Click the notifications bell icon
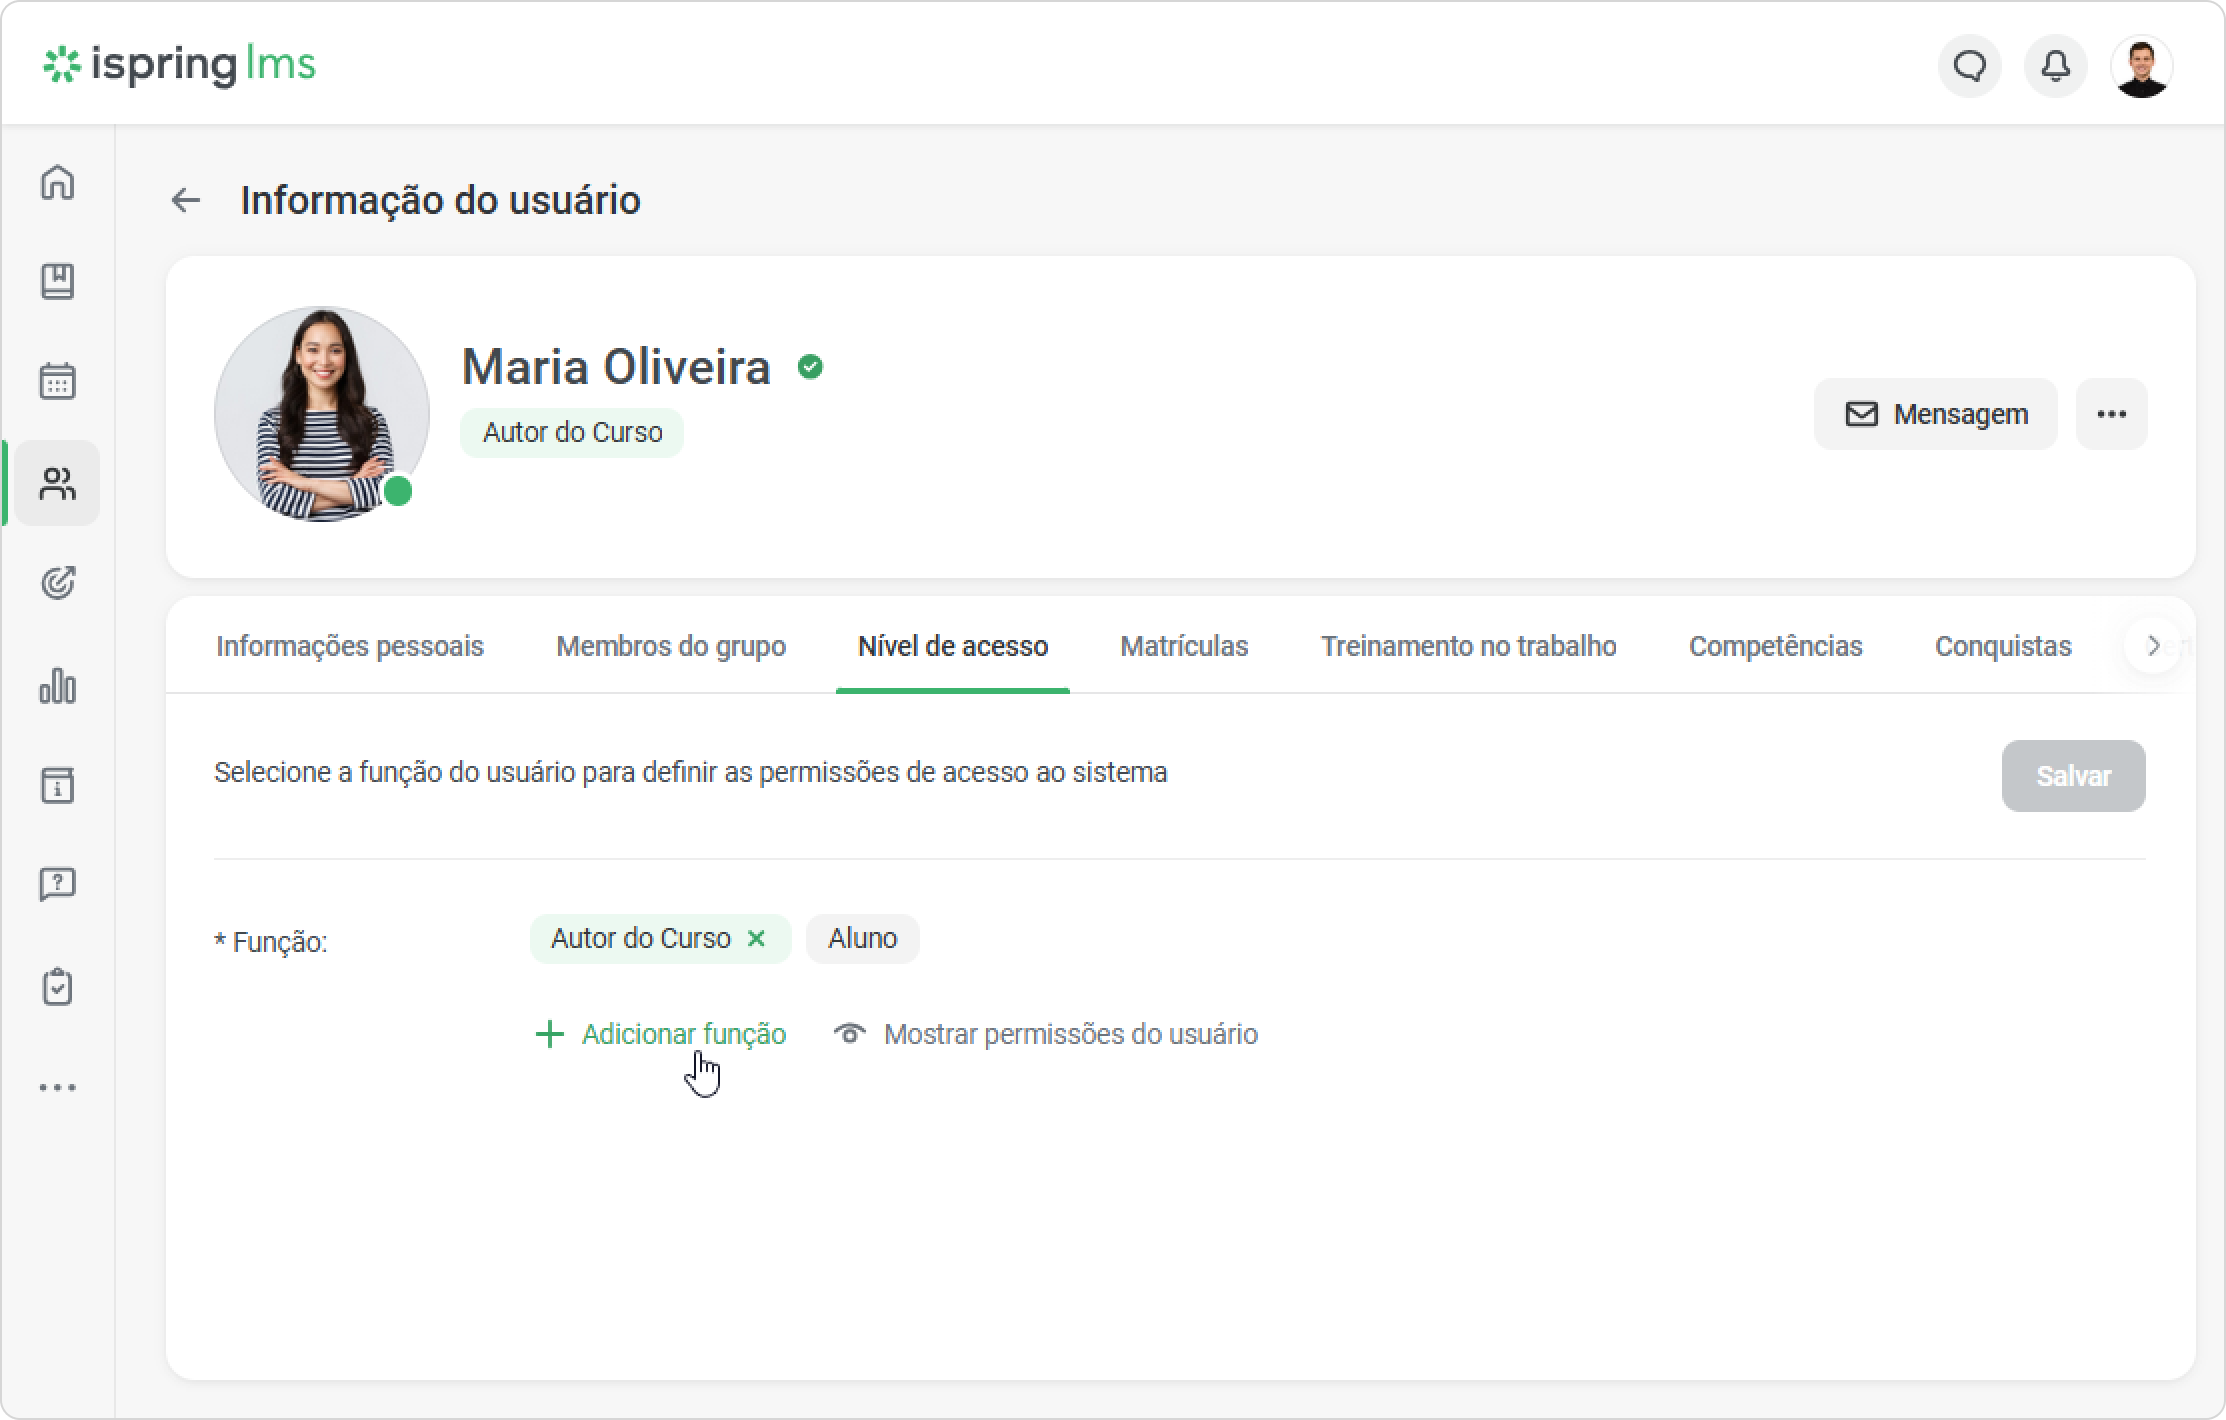 pyautogui.click(x=2055, y=66)
